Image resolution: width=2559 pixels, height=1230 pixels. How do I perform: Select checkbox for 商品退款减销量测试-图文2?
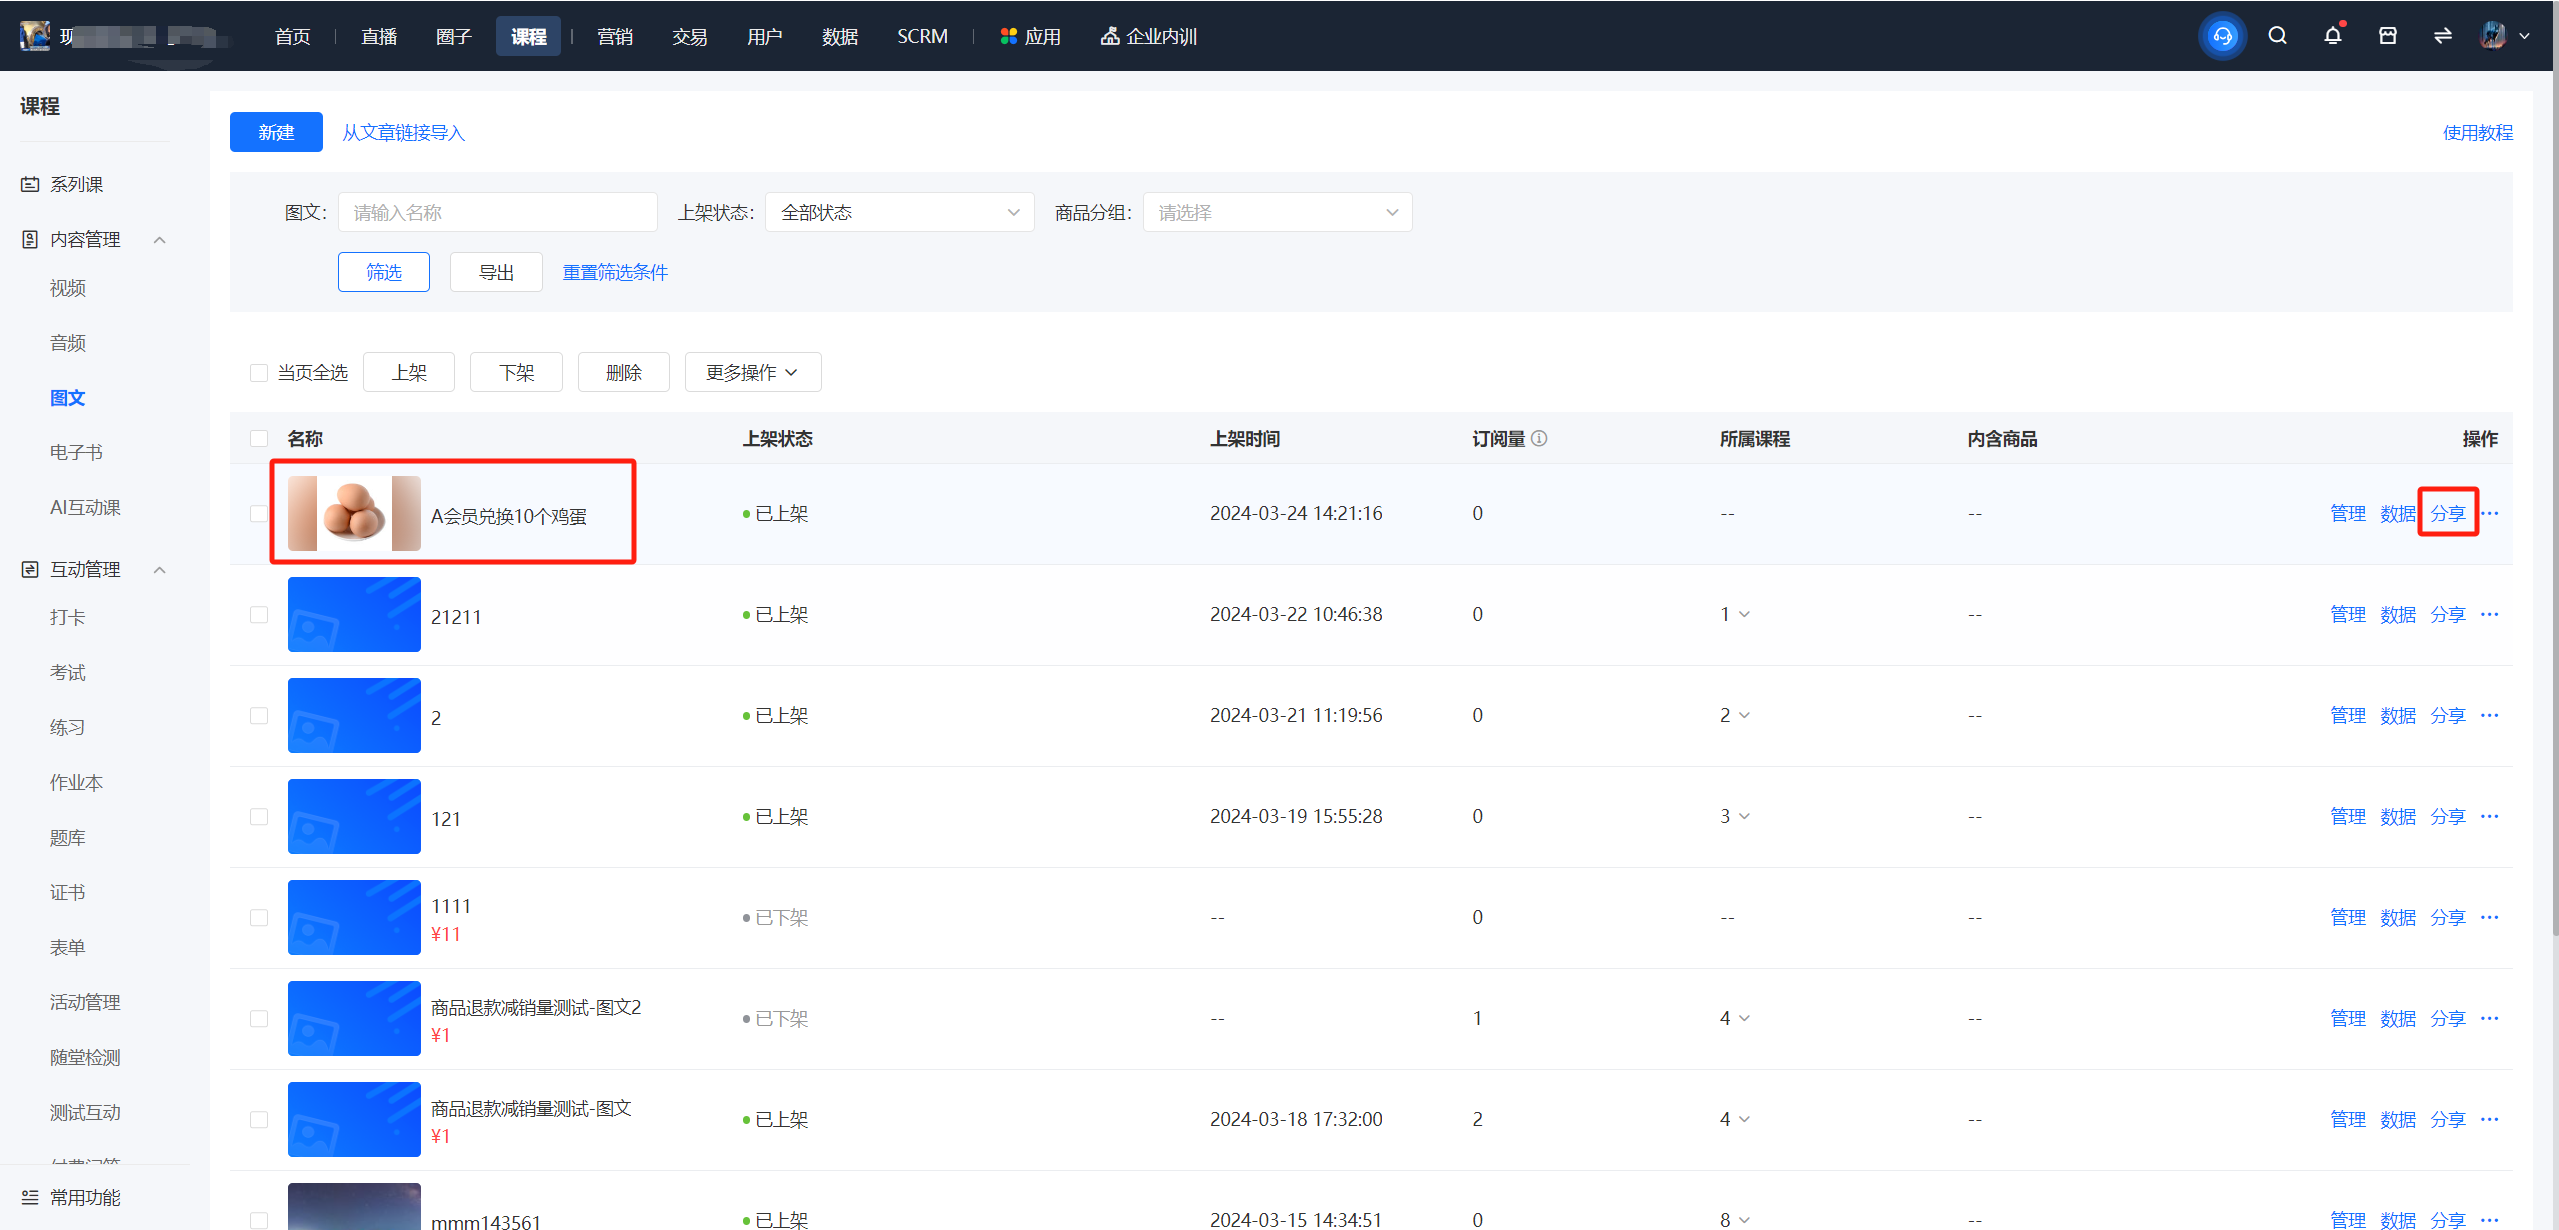(259, 1018)
